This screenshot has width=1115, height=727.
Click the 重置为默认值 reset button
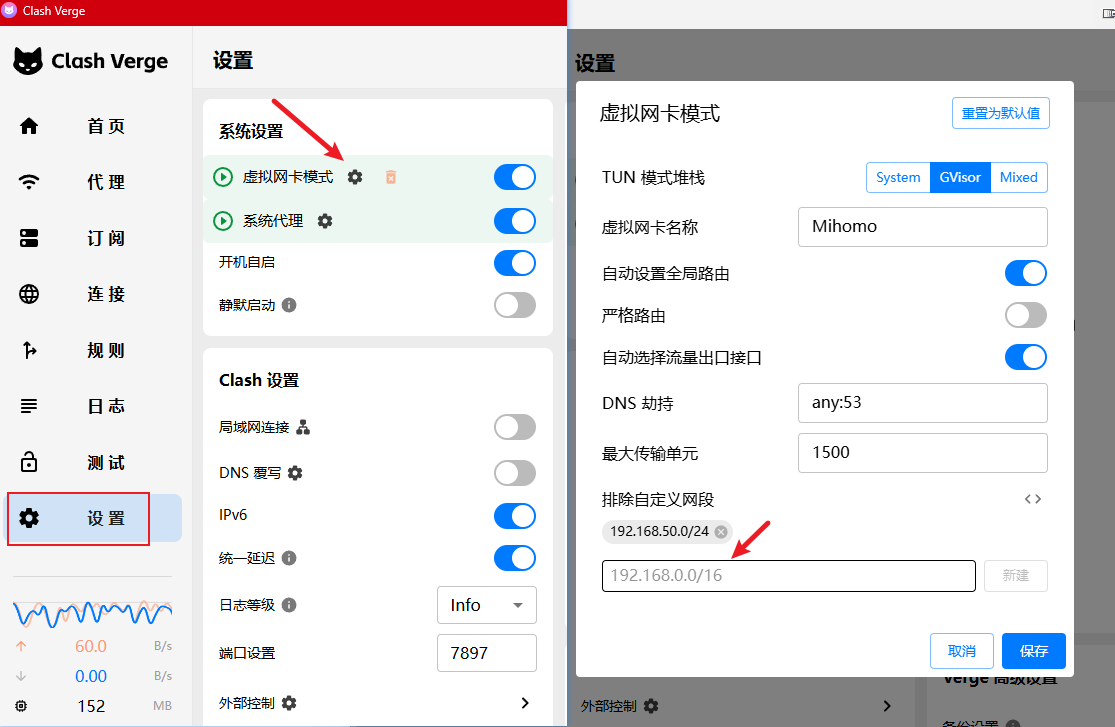pos(1000,112)
